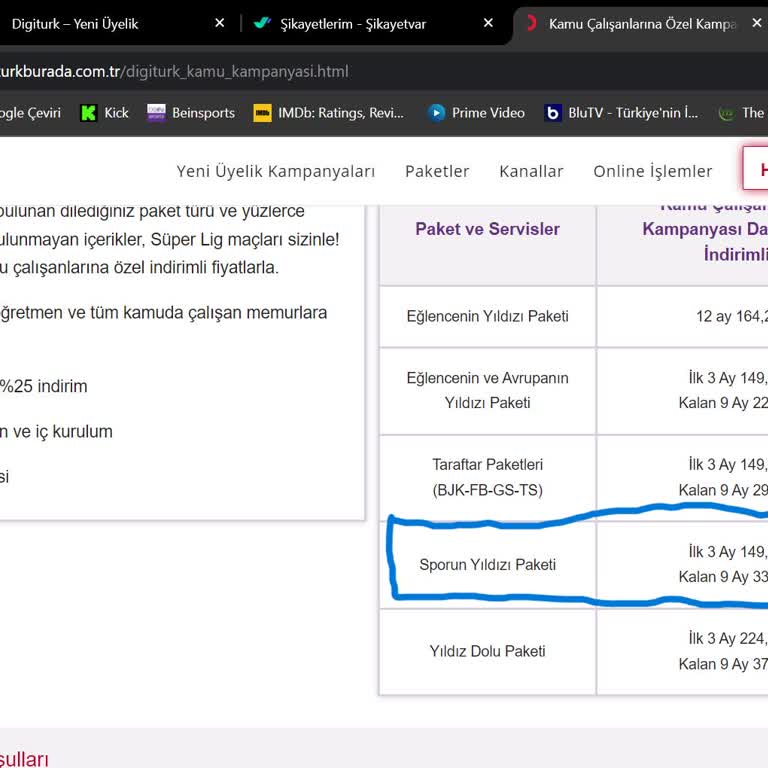Go to the Kanallar page
This screenshot has width=768, height=768.
click(x=531, y=171)
